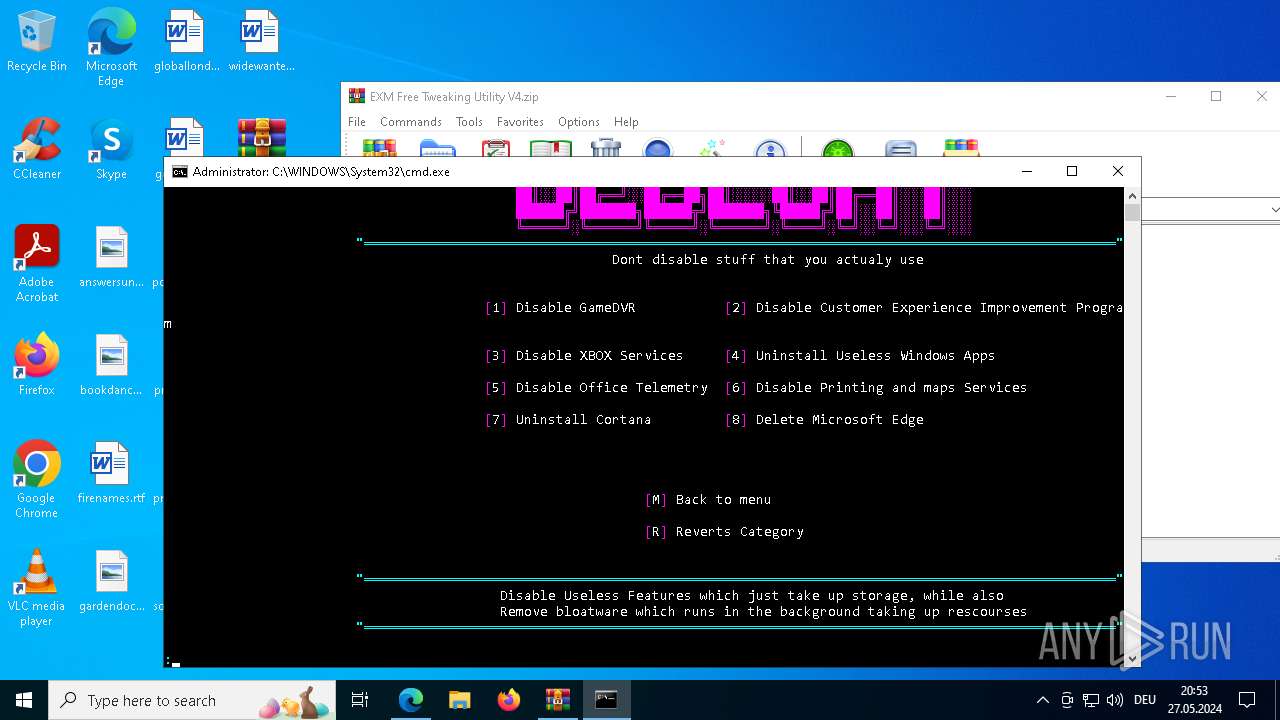The width and height of the screenshot is (1280, 720).
Task: Select the Google Chrome desktop shortcut
Action: (x=37, y=480)
